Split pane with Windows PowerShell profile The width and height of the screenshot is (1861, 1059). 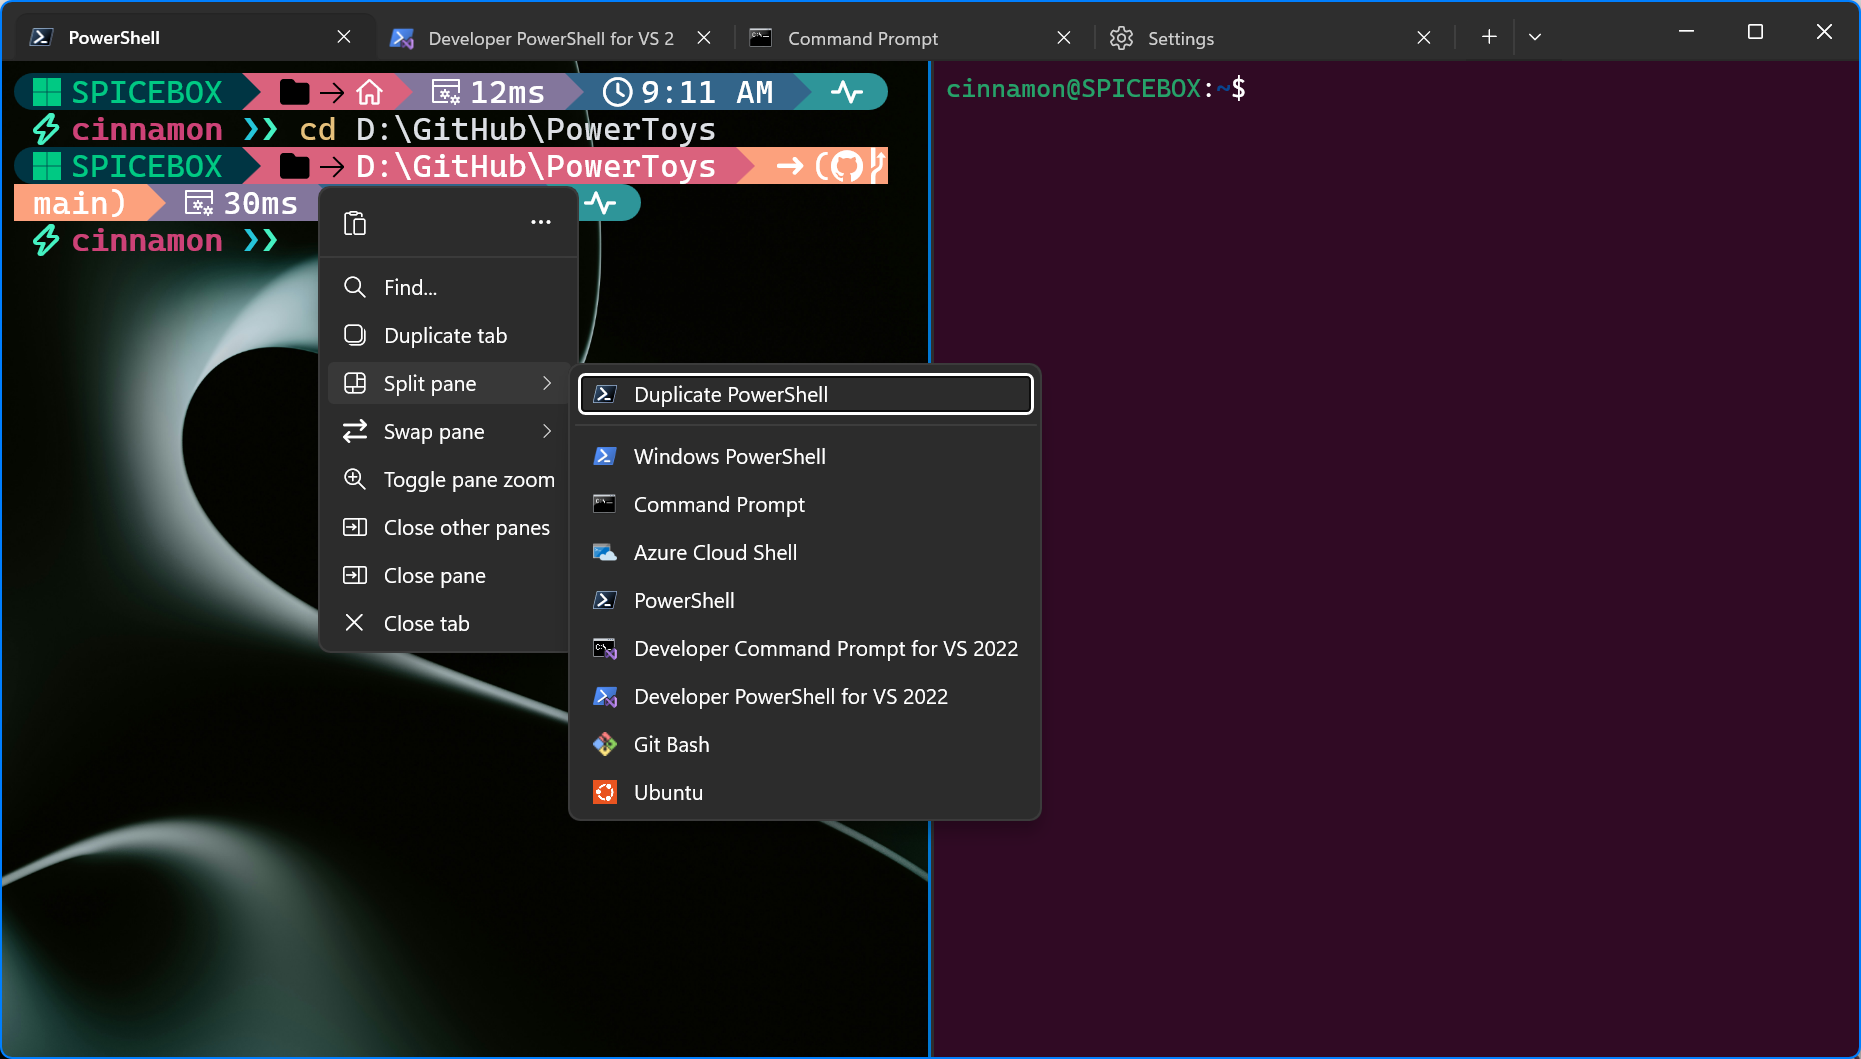805,456
